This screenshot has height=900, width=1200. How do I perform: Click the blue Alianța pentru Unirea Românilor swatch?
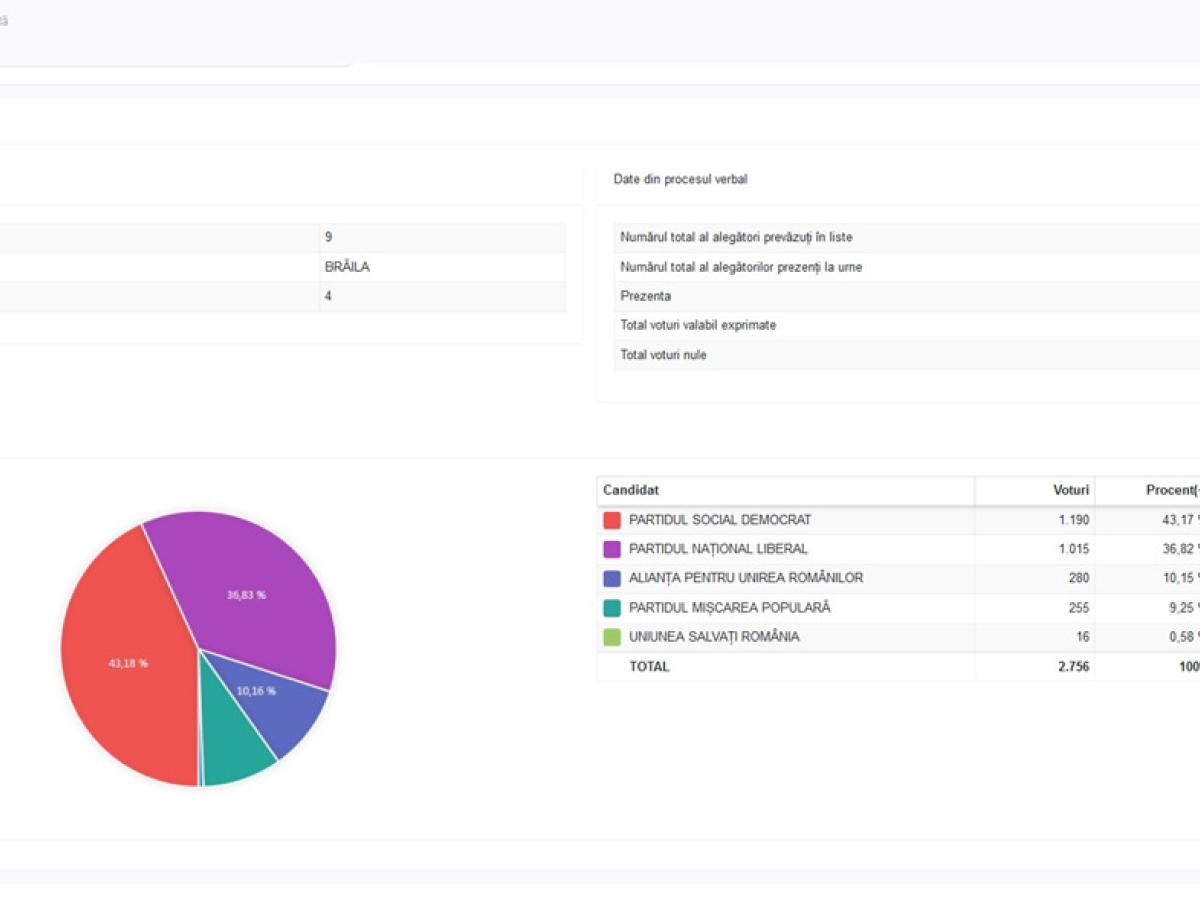click(612, 578)
